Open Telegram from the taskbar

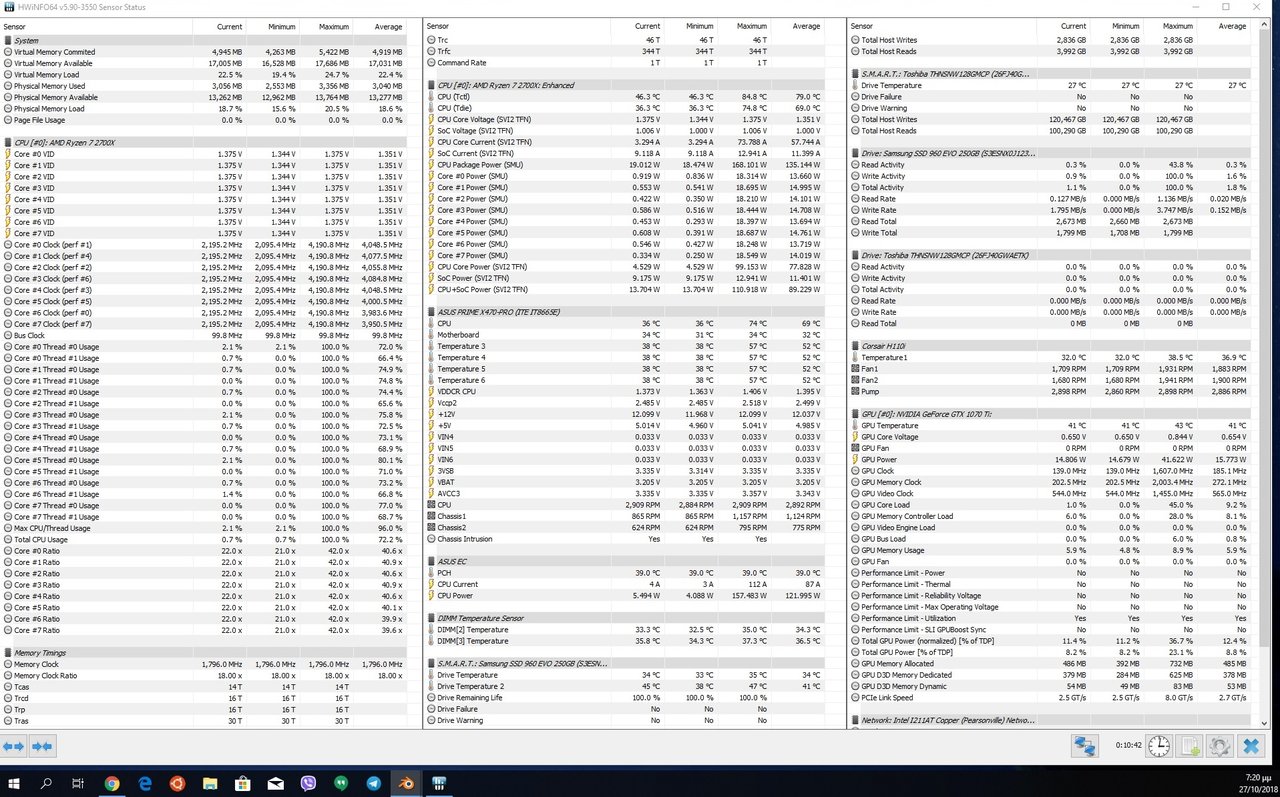373,783
